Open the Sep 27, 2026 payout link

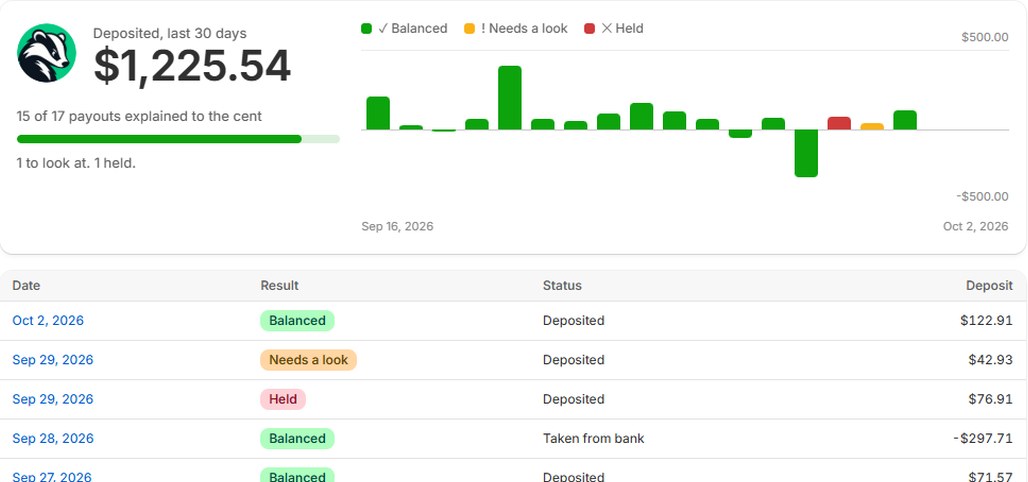click(52, 477)
